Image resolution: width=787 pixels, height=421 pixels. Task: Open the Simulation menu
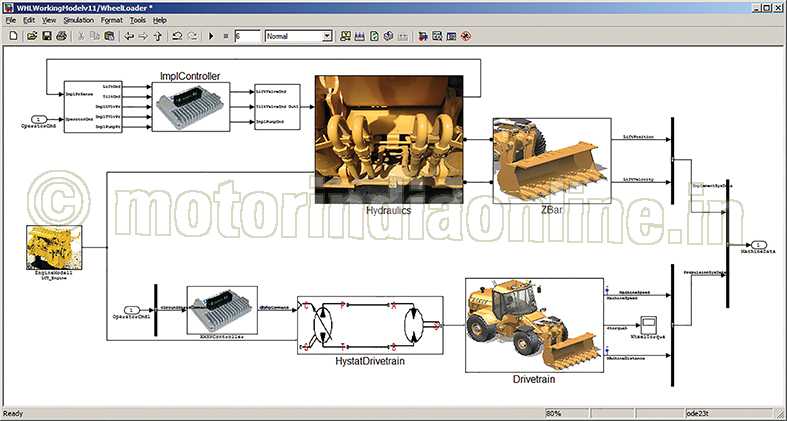point(78,20)
